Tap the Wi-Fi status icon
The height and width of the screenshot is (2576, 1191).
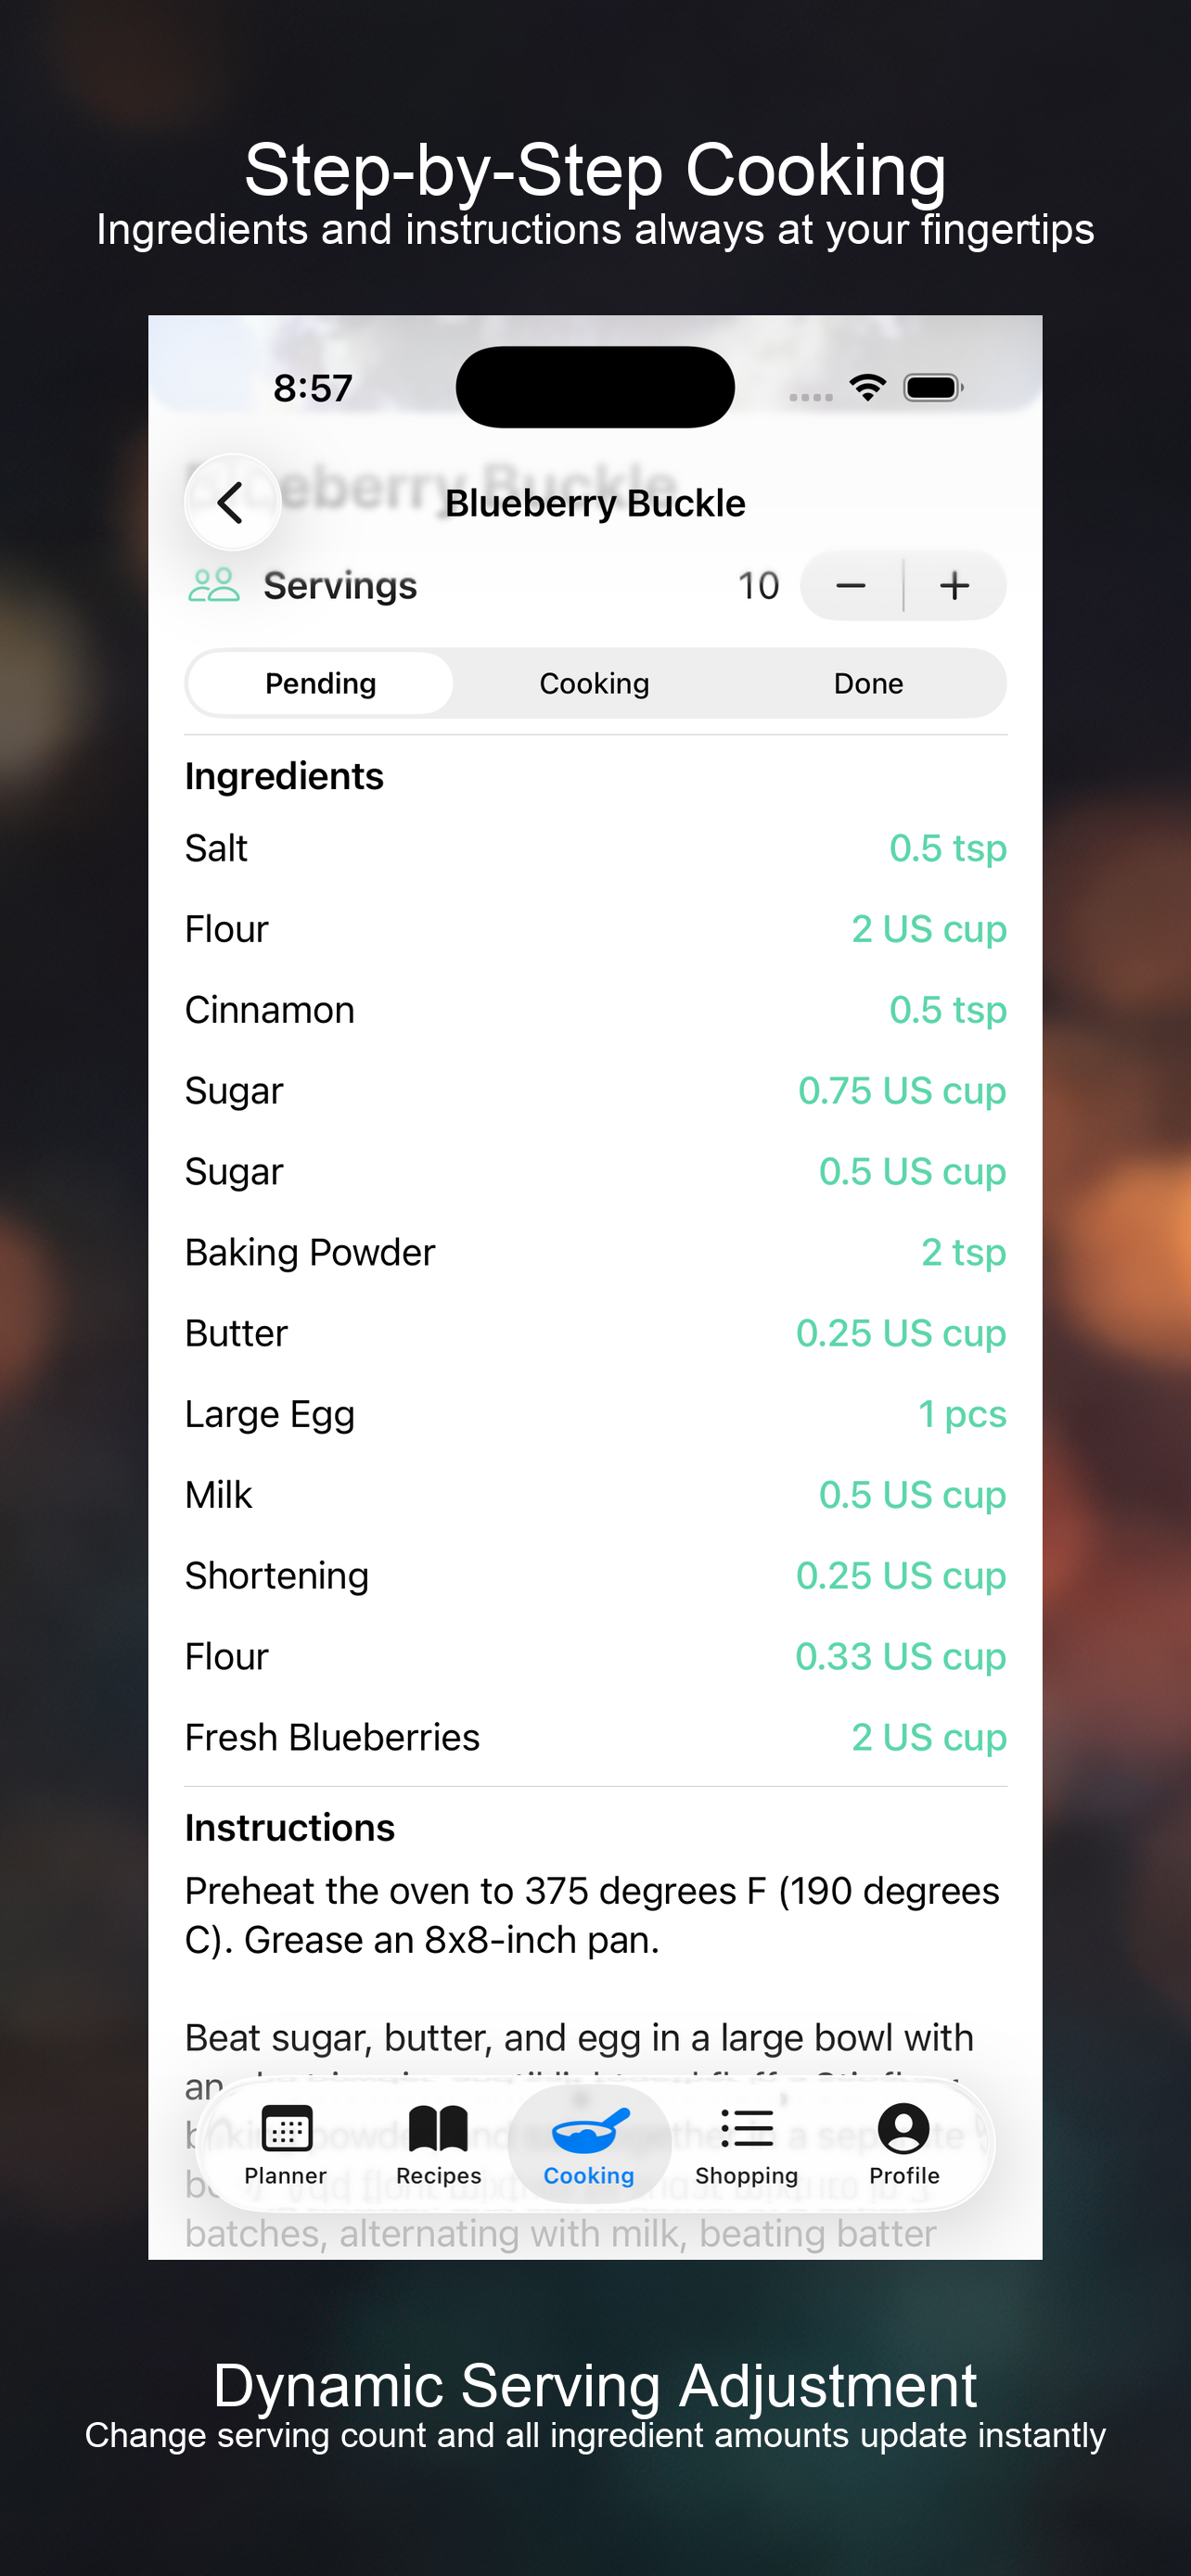pos(867,388)
